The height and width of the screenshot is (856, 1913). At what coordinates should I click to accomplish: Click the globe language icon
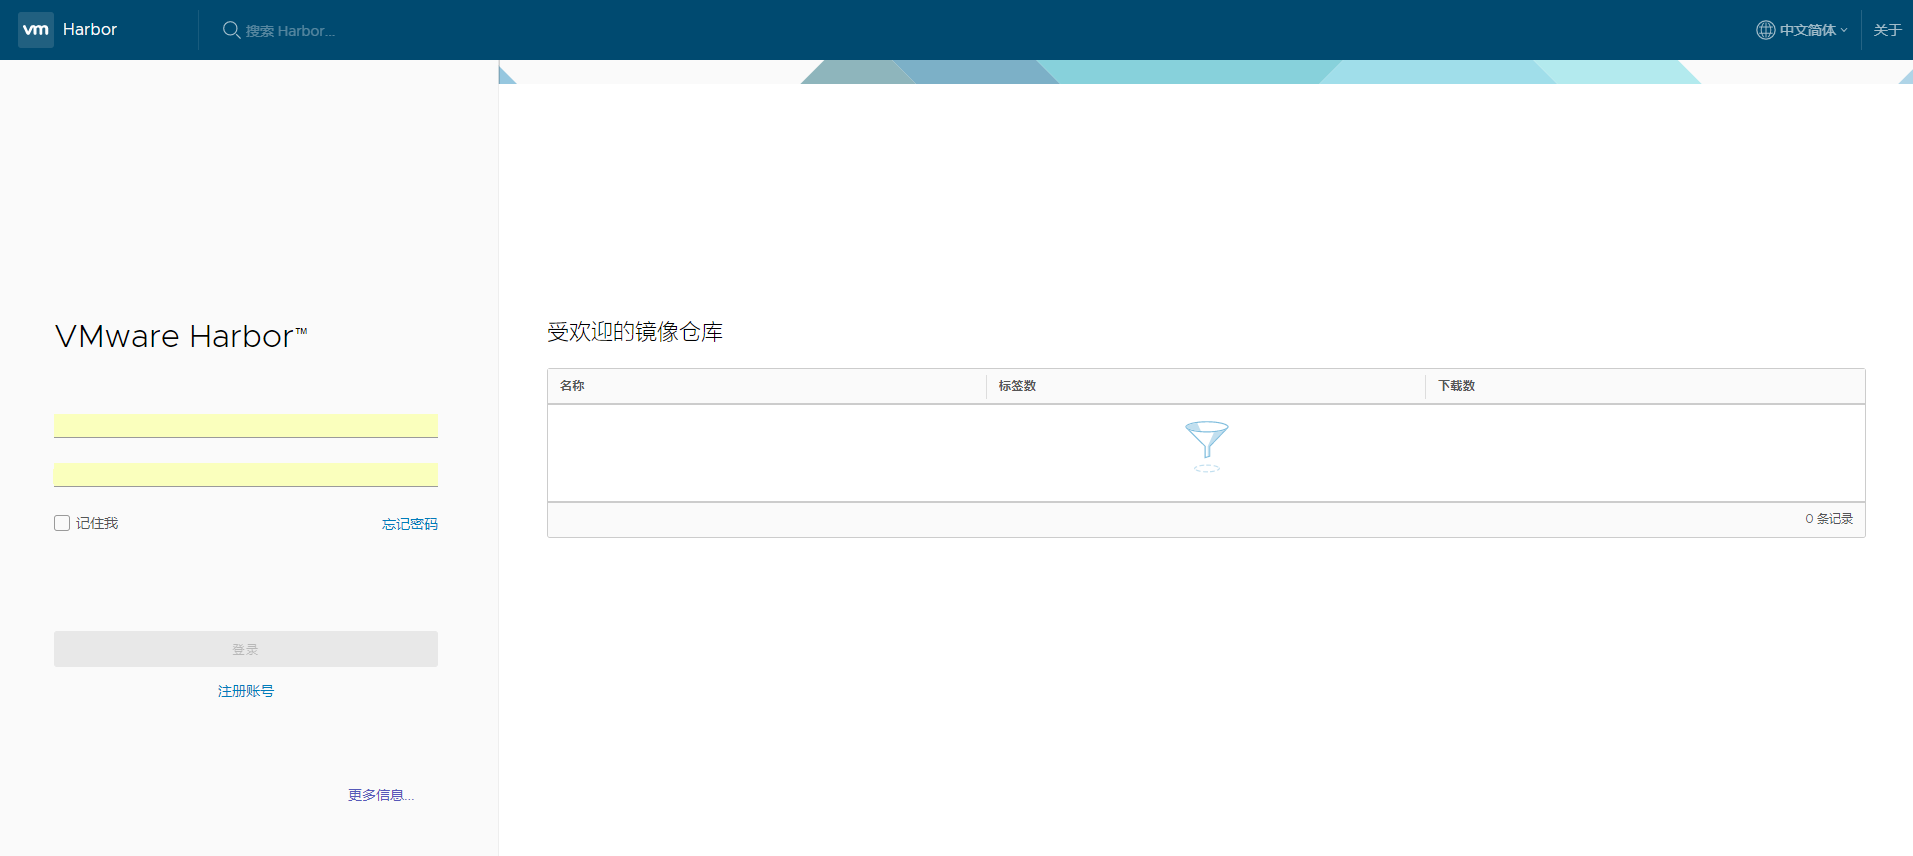pos(1765,30)
